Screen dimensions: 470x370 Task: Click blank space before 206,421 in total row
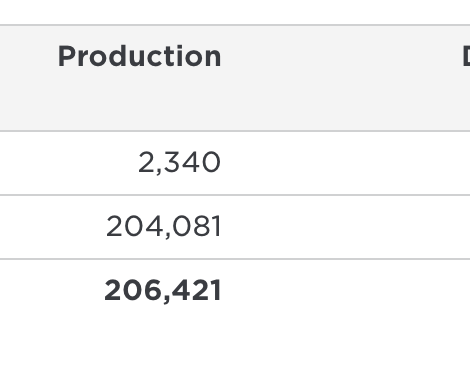[52, 291]
